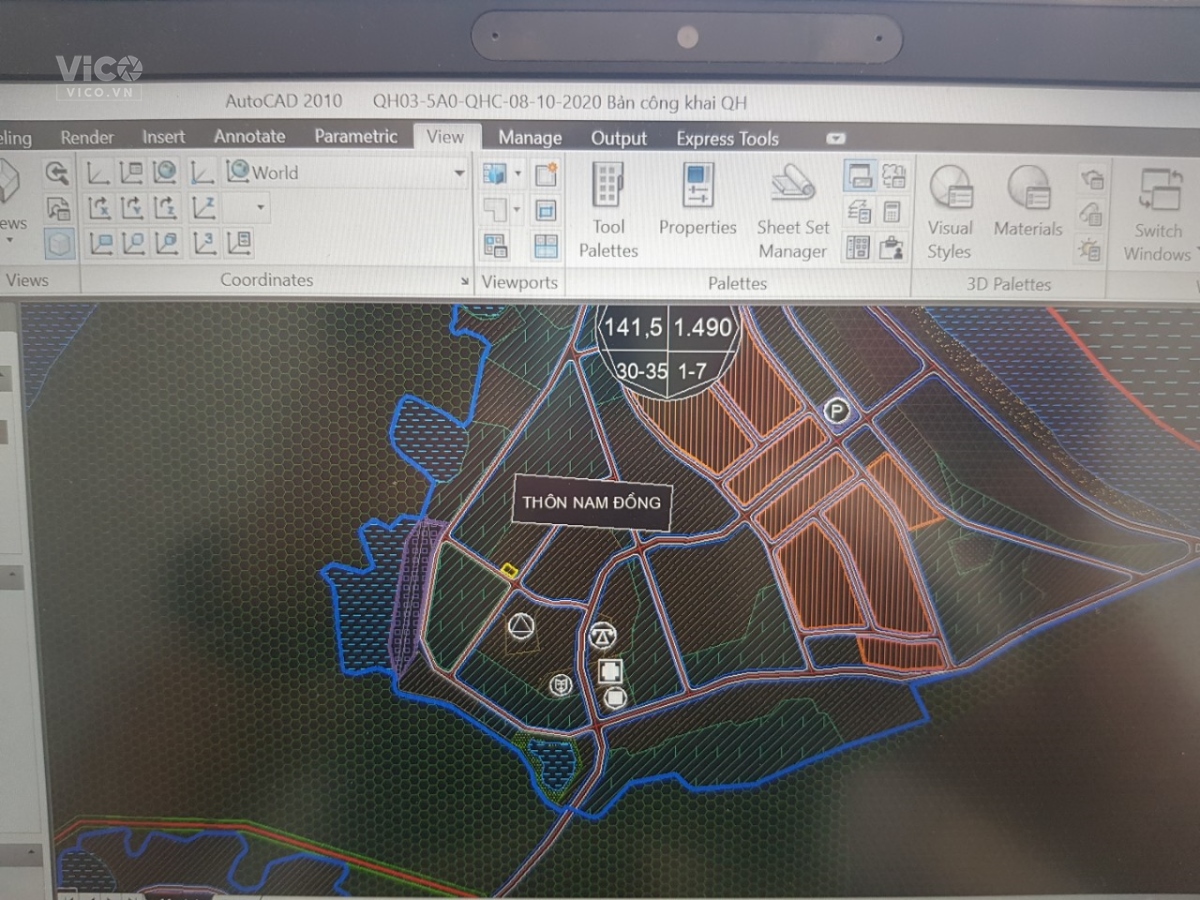Open Sun Properties icon in 3D Palettes
Image resolution: width=1200 pixels, height=900 pixels.
1090,248
